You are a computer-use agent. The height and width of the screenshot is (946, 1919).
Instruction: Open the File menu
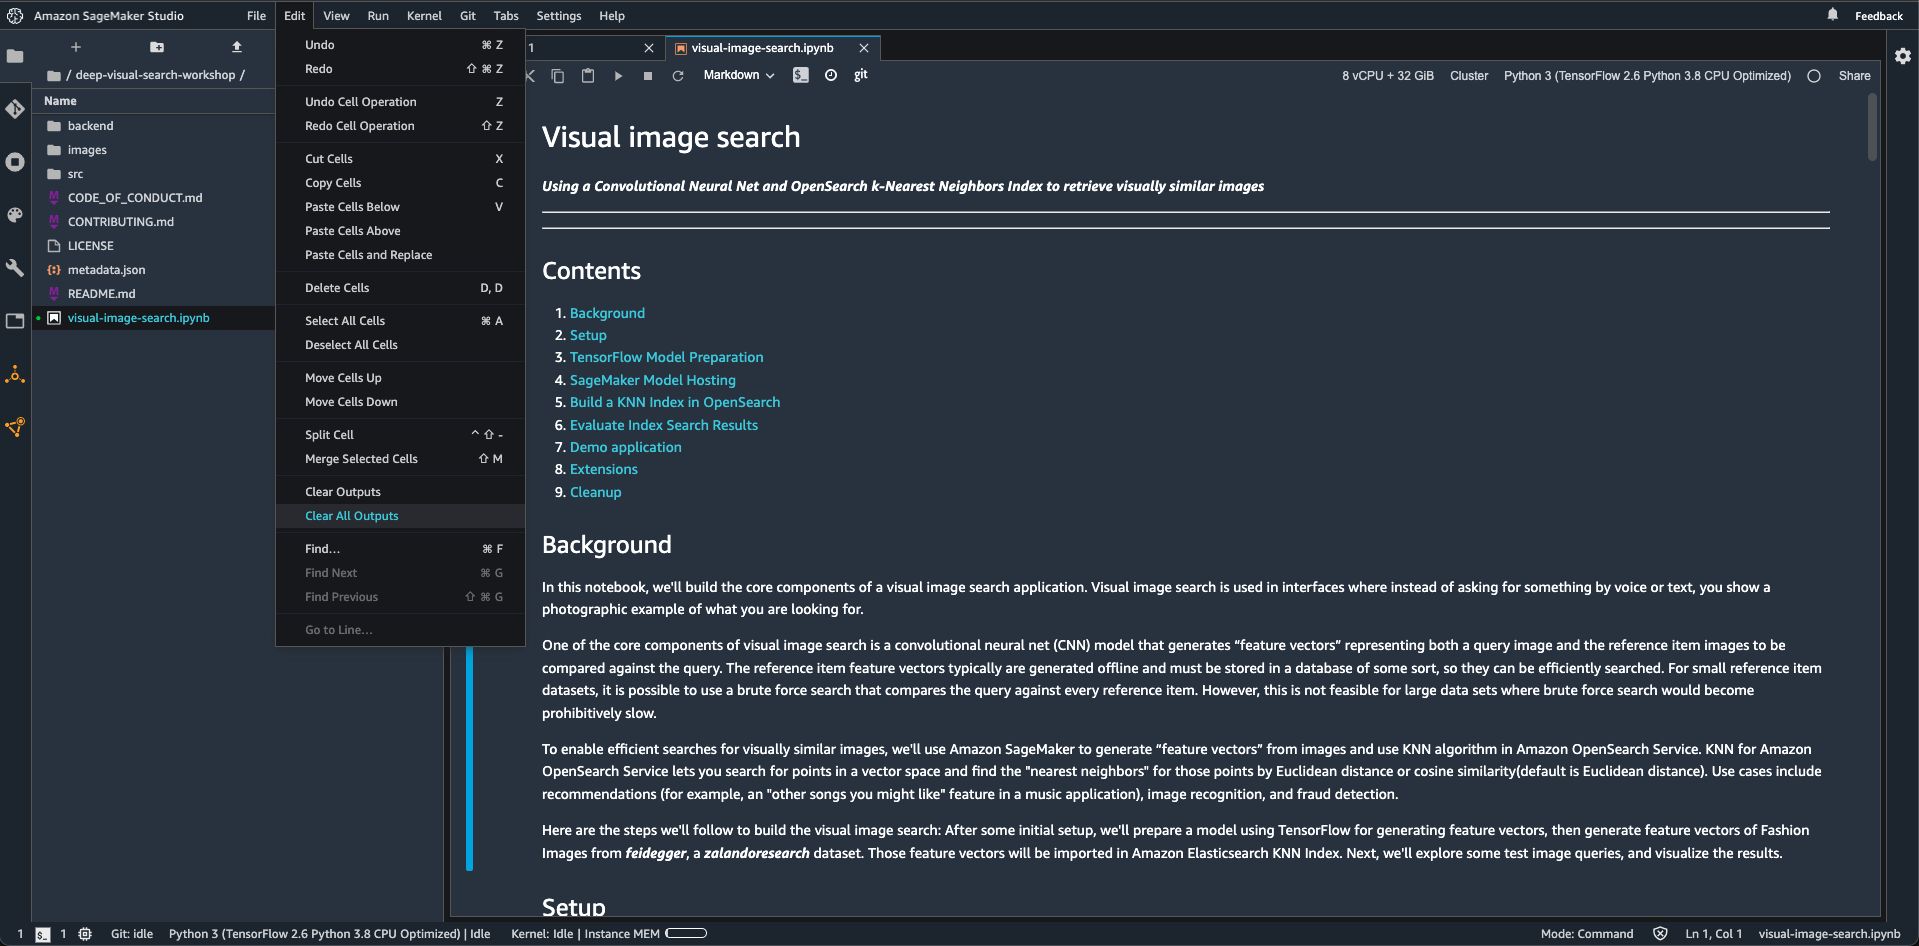257,16
